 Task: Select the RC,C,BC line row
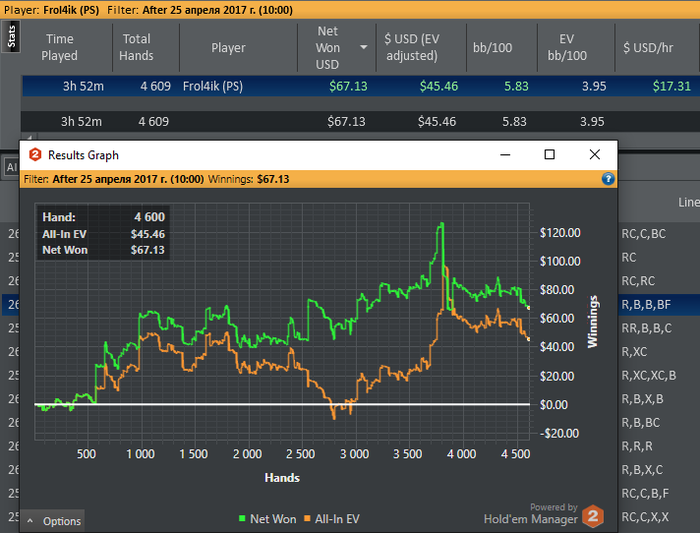coord(644,233)
